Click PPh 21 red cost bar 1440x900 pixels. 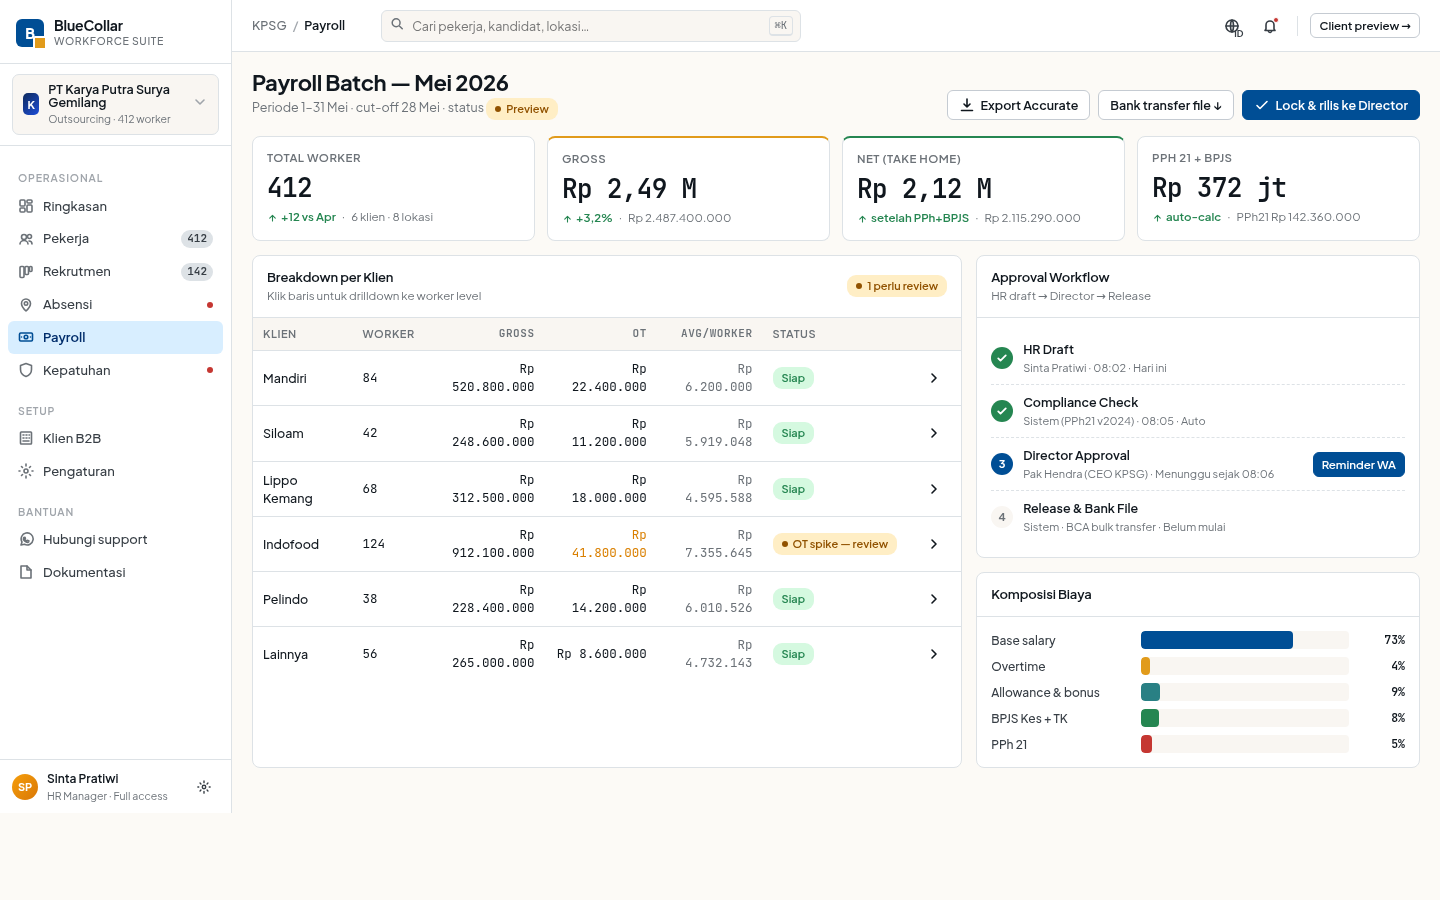[x=1146, y=744]
